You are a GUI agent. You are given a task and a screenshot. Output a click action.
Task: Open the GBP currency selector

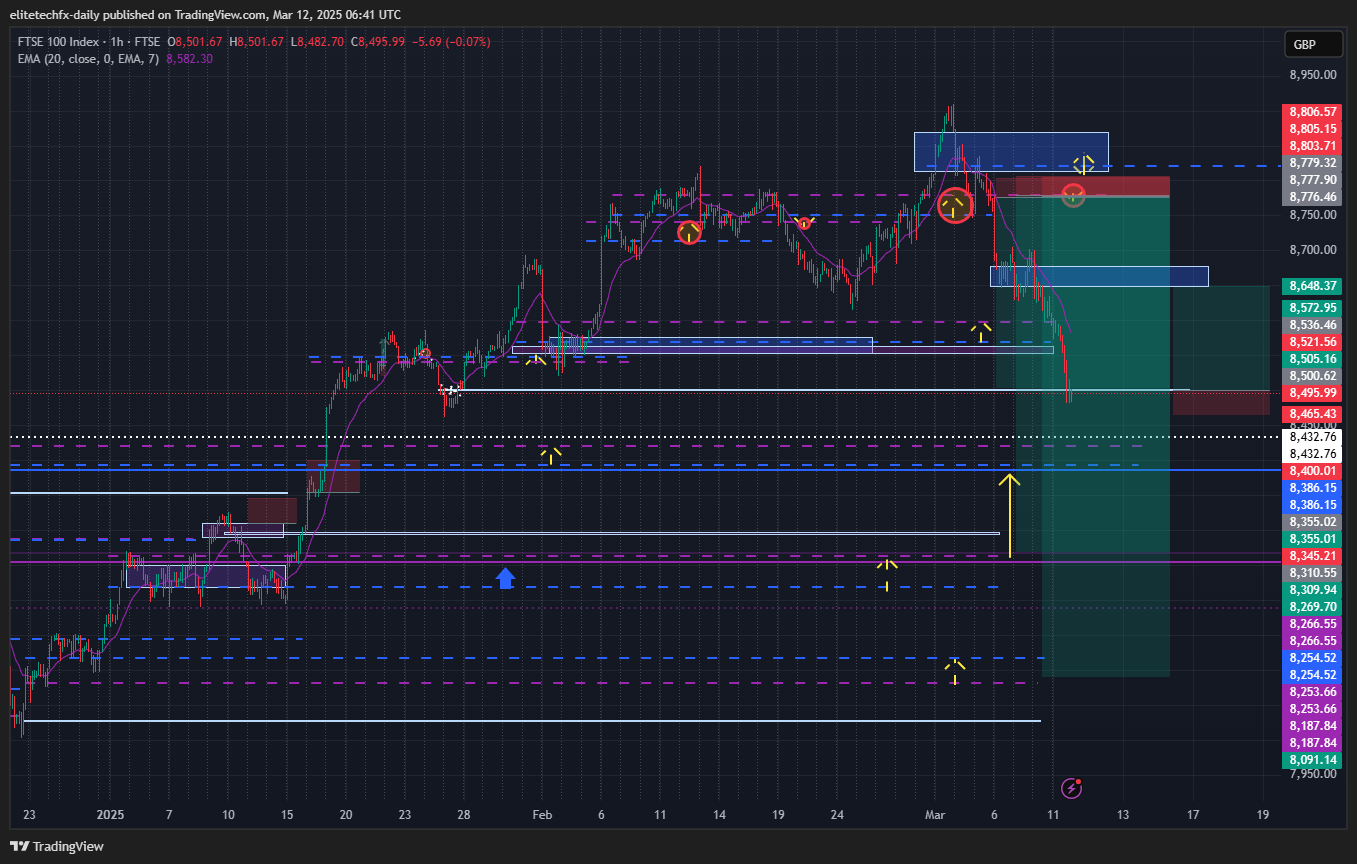pyautogui.click(x=1313, y=45)
